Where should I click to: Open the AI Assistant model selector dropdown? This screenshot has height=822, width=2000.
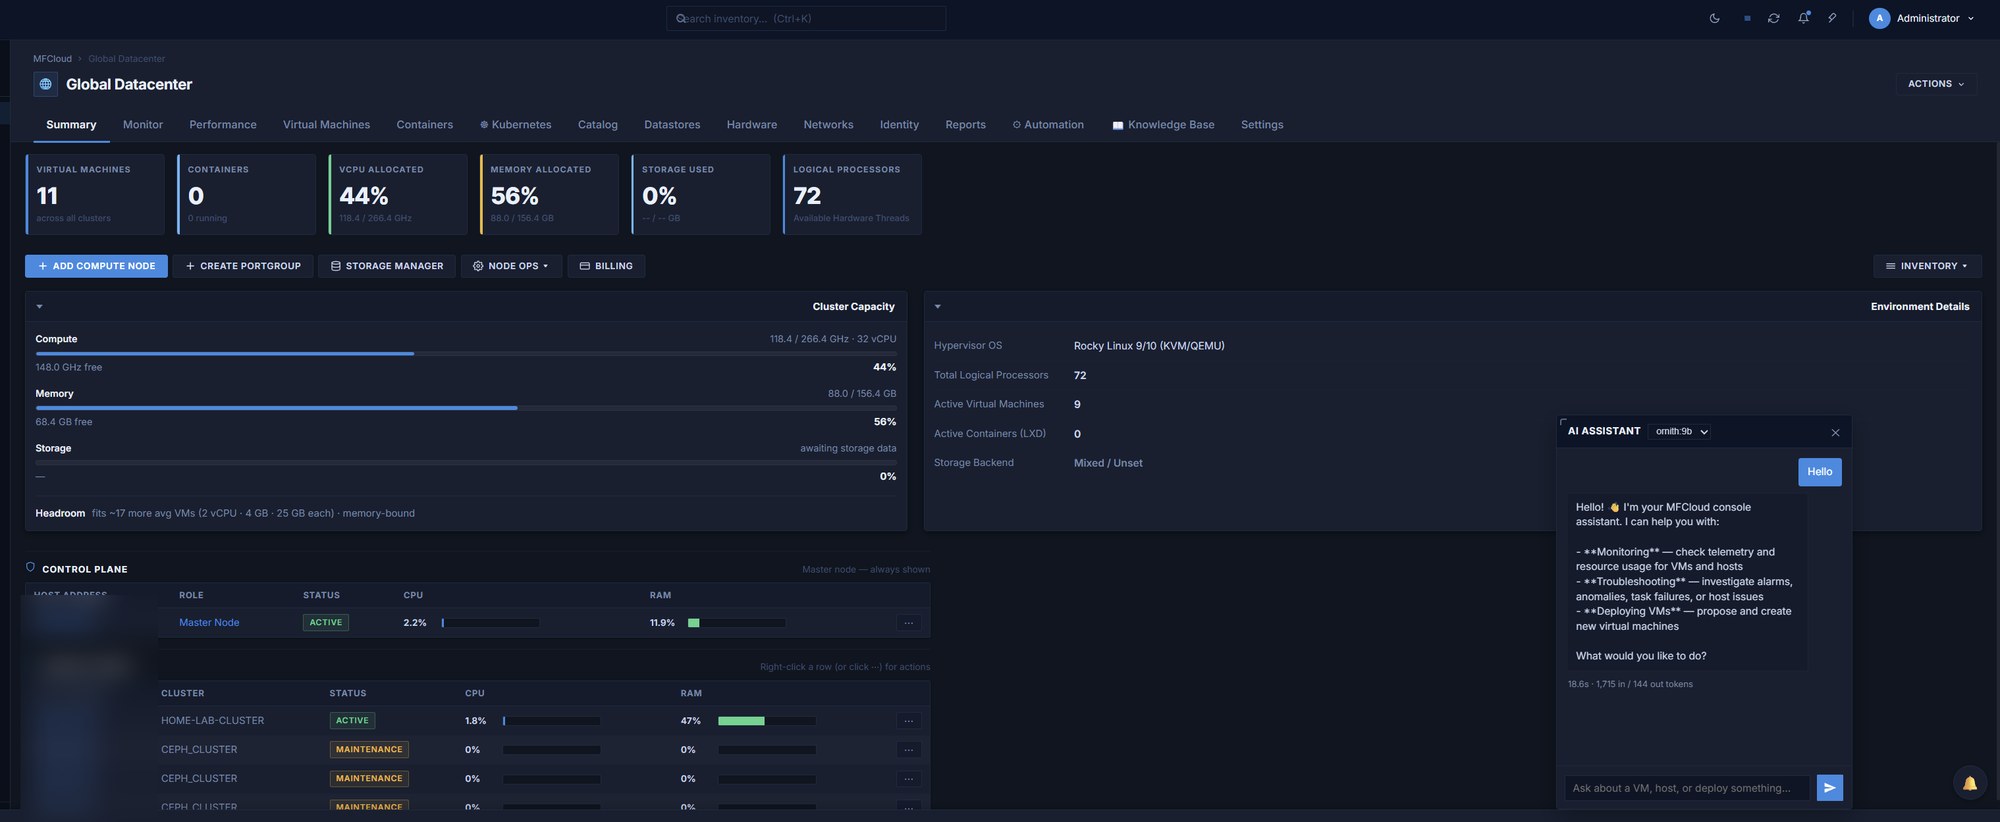point(1681,432)
